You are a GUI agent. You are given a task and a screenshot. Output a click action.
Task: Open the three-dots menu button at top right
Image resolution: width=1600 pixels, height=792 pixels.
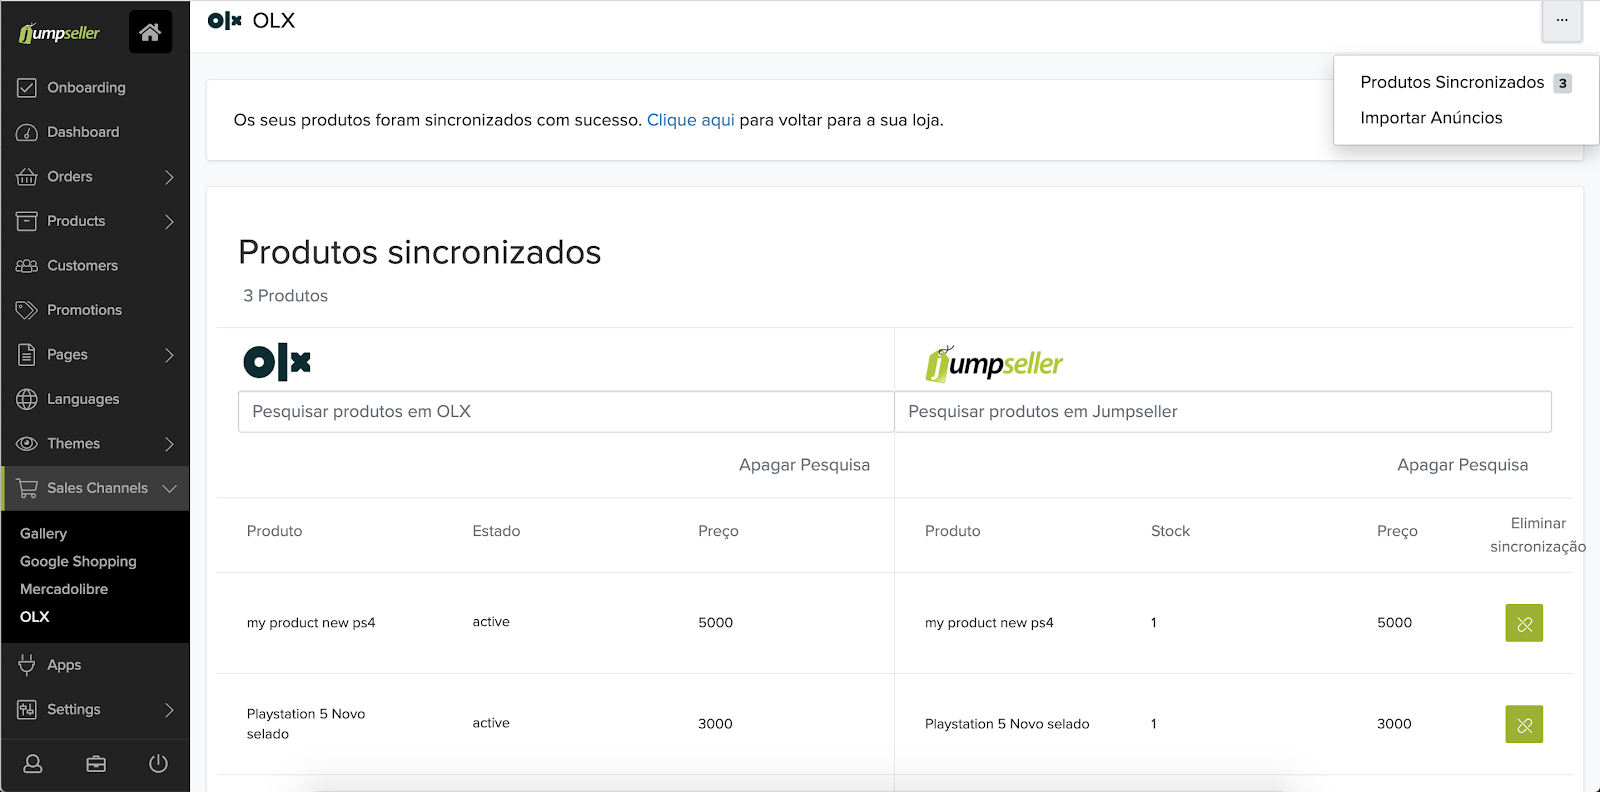pos(1561,20)
